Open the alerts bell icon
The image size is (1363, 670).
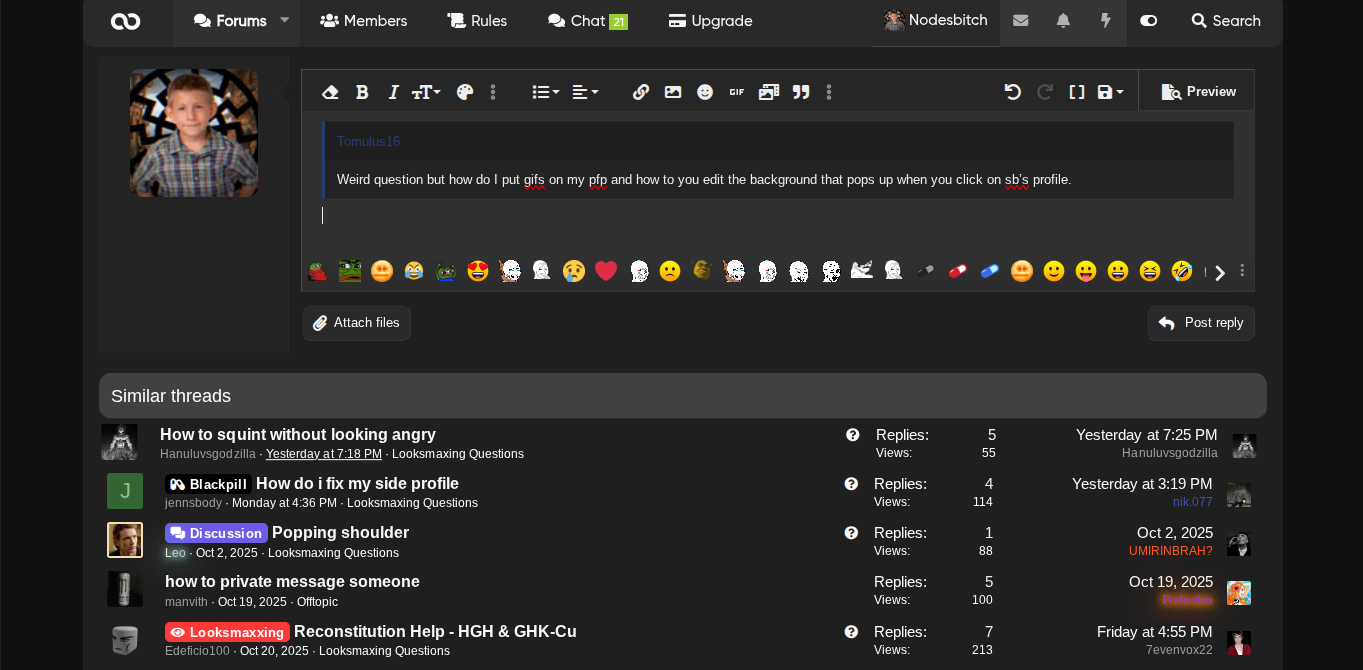click(1063, 21)
